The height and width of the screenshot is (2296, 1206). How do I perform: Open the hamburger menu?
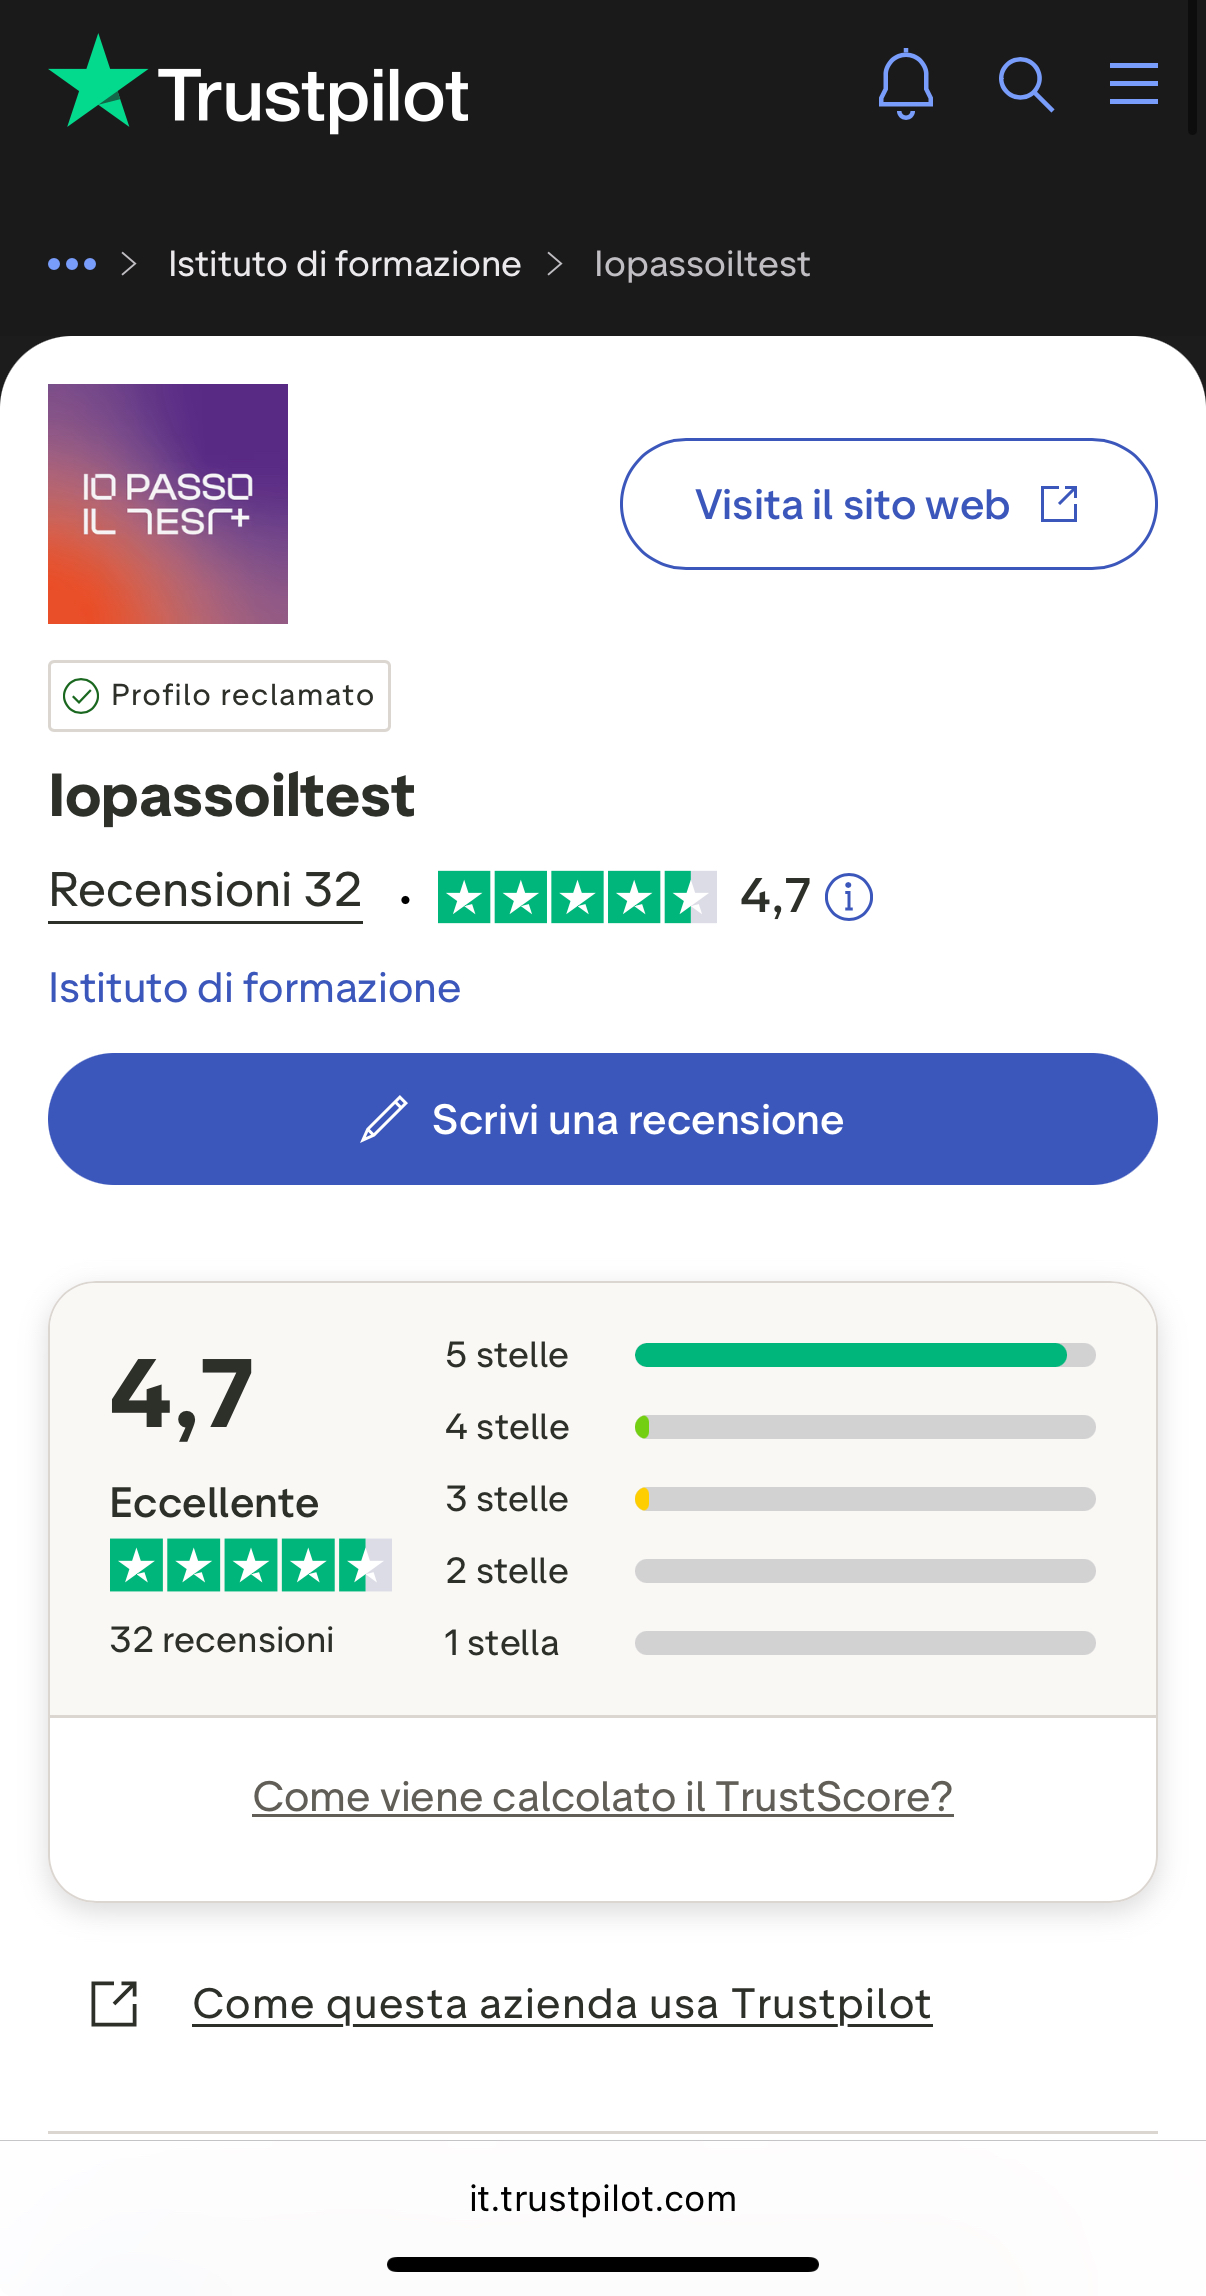1133,84
